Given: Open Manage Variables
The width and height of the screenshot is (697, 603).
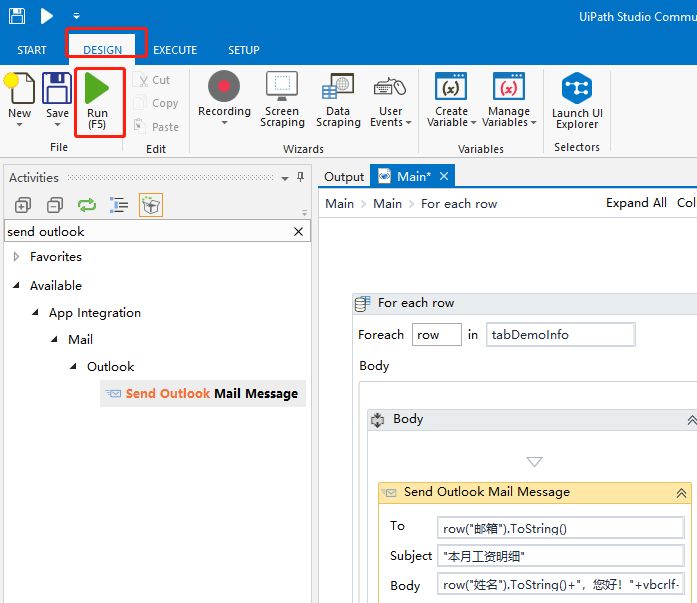Looking at the screenshot, I should (x=509, y=100).
